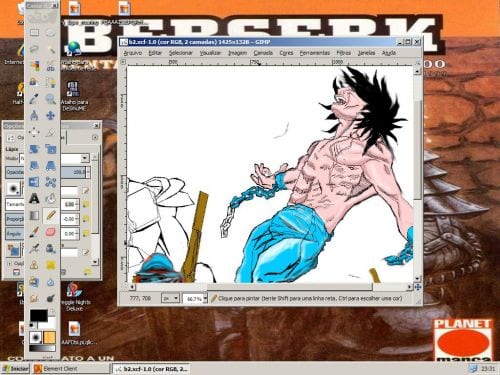The image size is (500, 375).
Task: Open the Filtros menu
Action: [x=343, y=53]
